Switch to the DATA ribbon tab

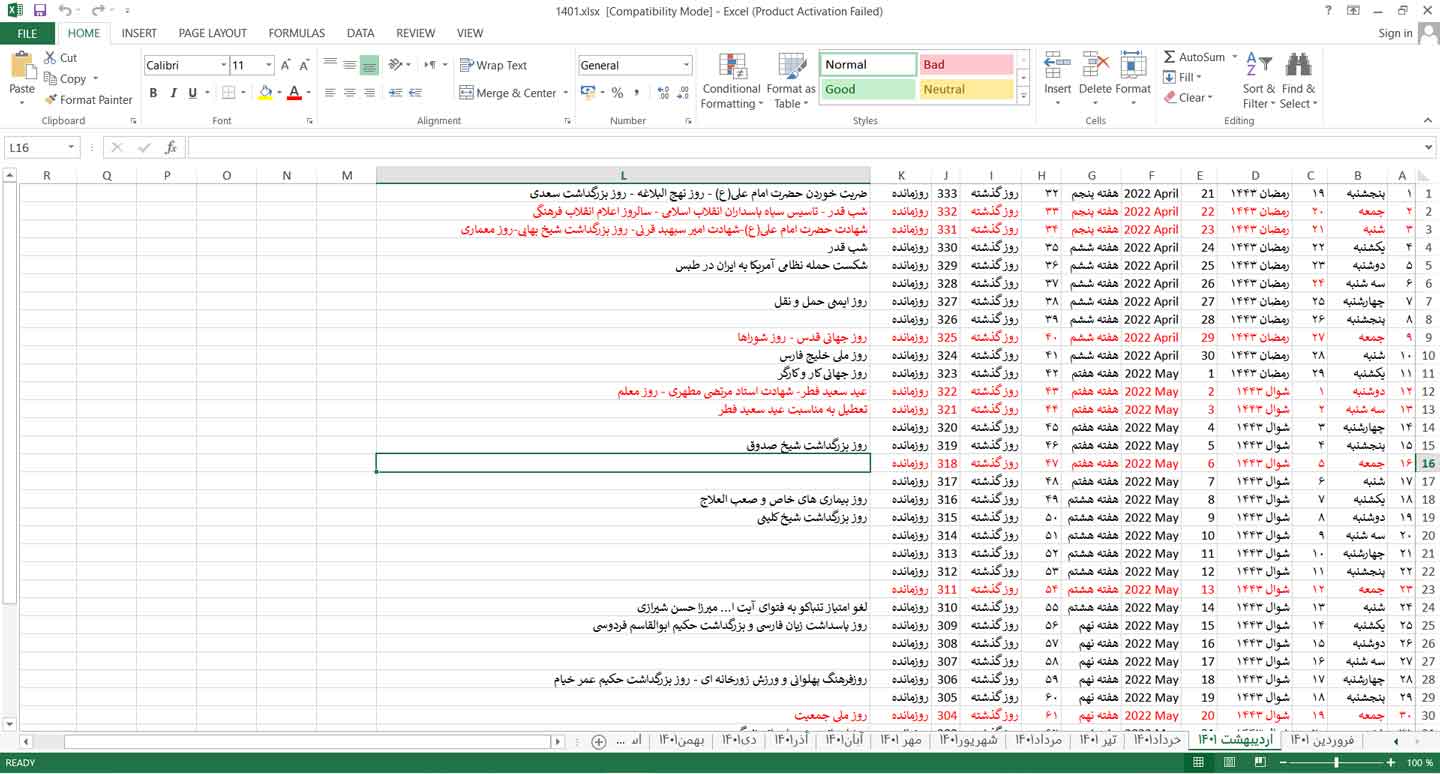point(360,33)
